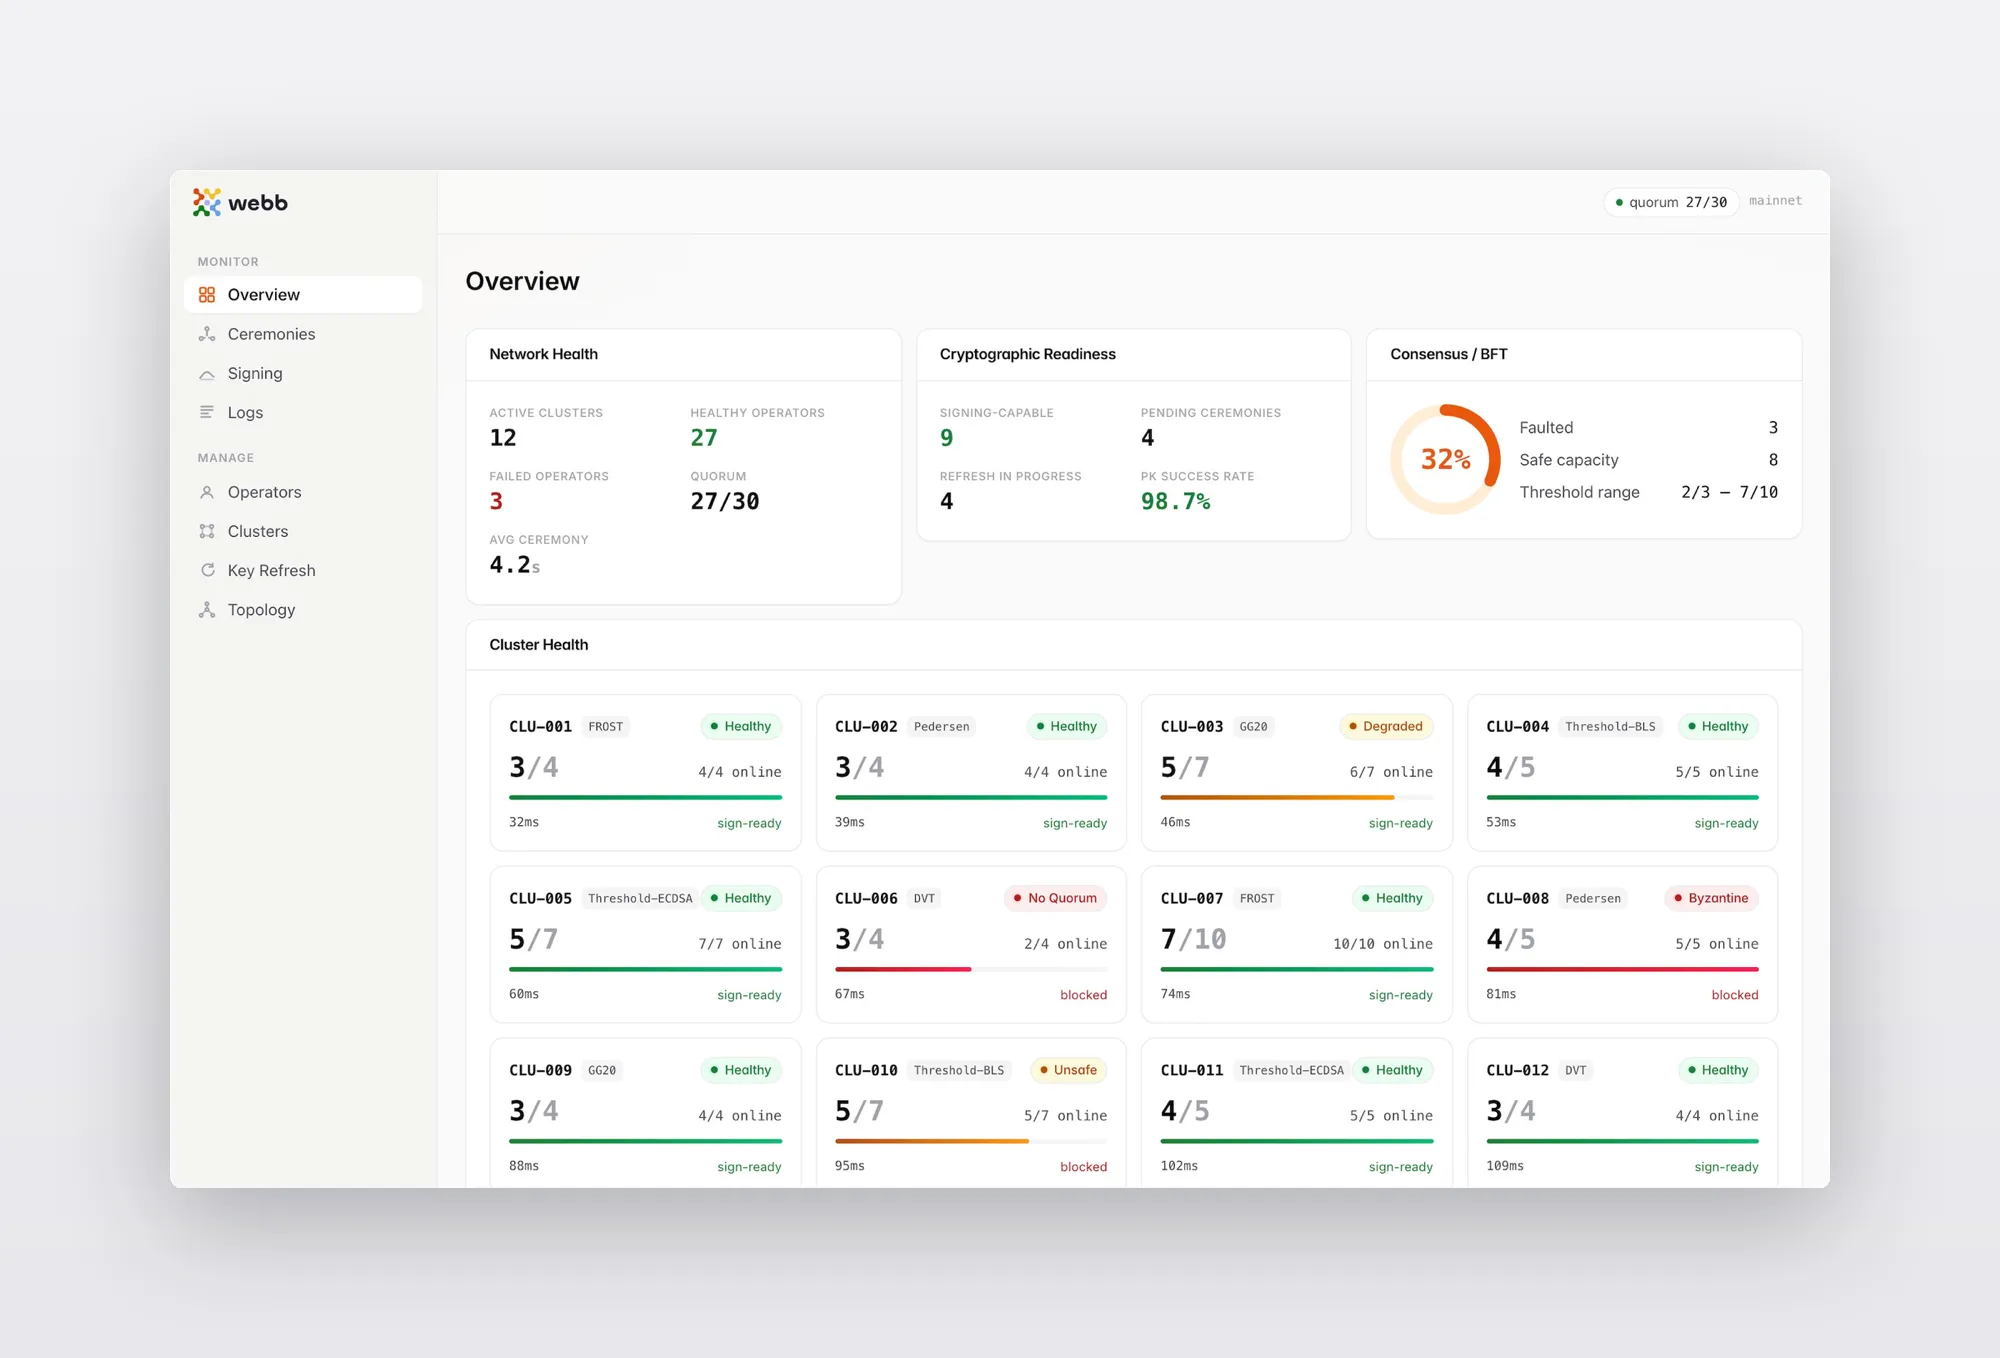
Task: Click the mainnet label
Action: click(1775, 201)
